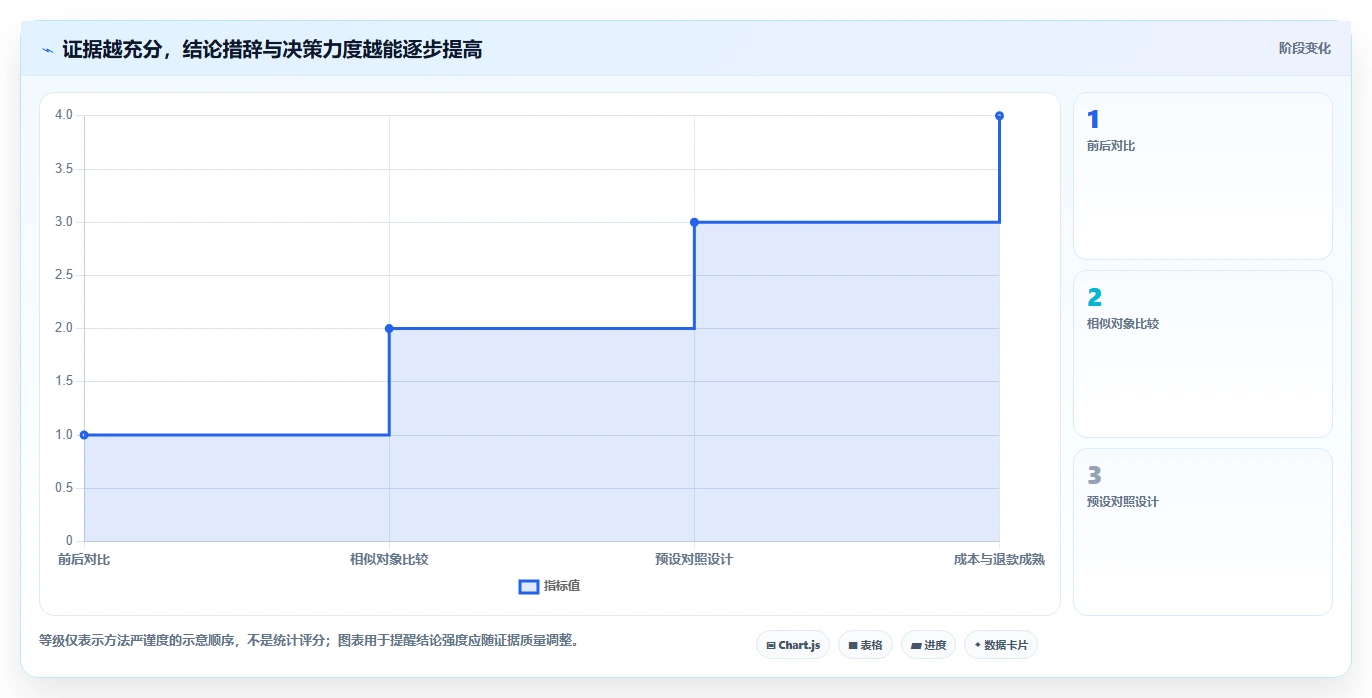
Task: Click the 表格 tag pill
Action: tap(865, 645)
